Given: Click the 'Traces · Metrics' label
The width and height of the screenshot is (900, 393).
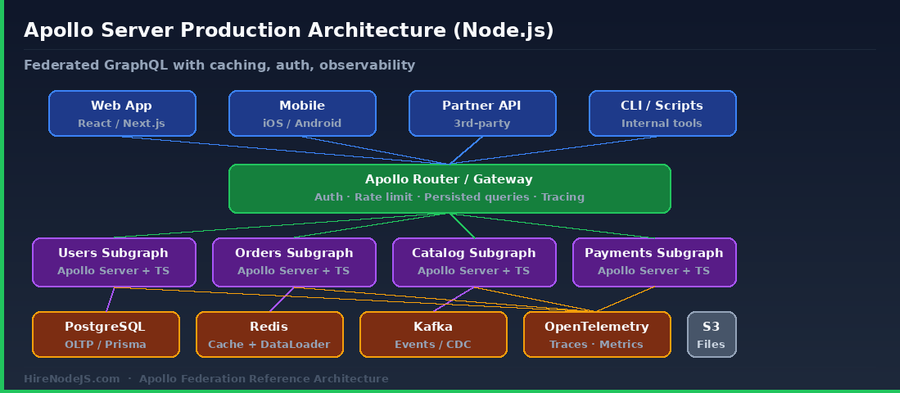Looking at the screenshot, I should (596, 345).
